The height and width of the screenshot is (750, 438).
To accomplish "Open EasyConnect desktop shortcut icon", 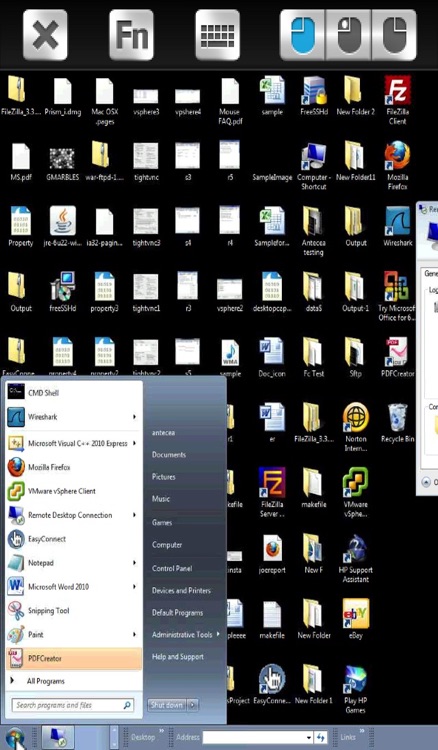I will [272, 684].
